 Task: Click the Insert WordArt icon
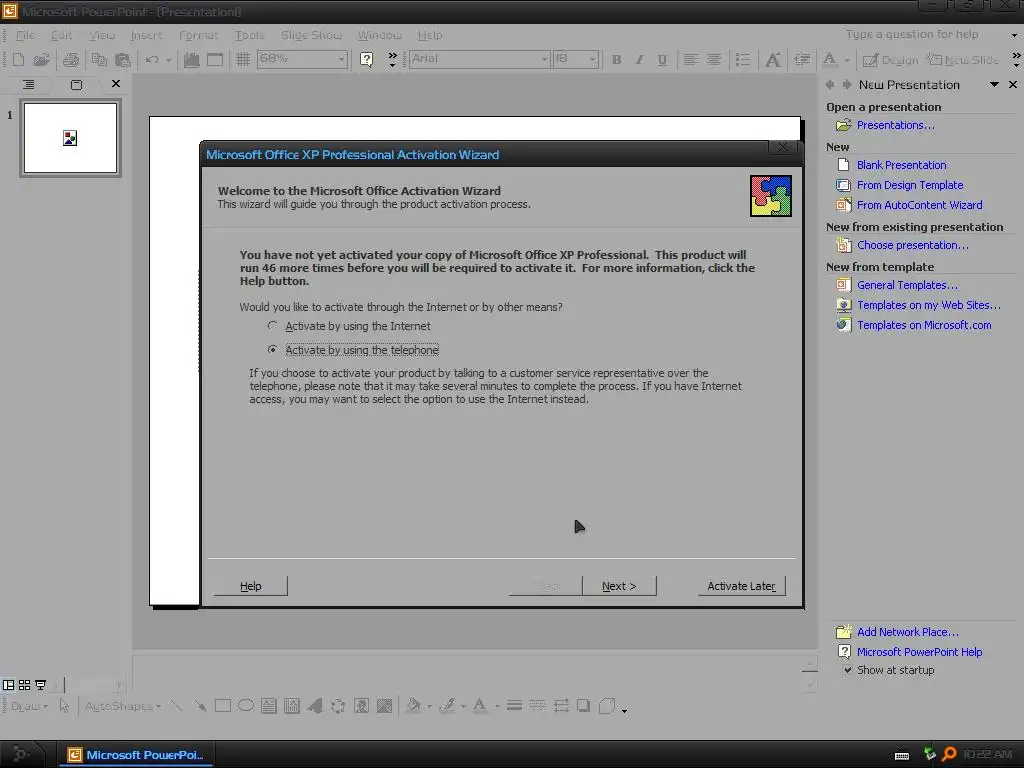[315, 705]
